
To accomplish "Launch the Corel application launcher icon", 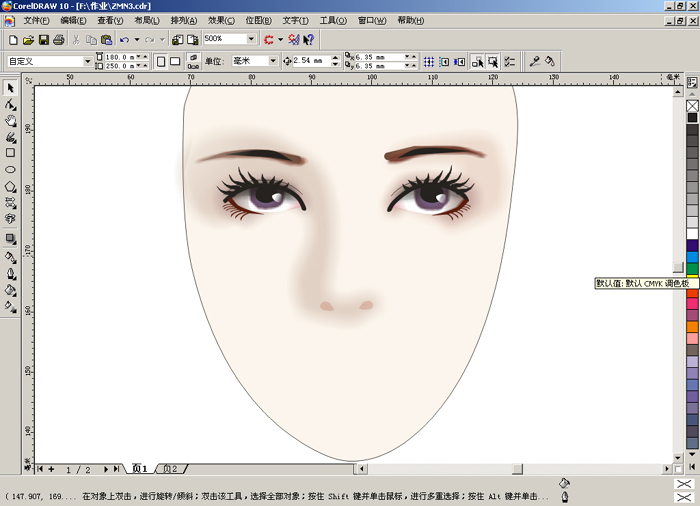I will click(268, 40).
